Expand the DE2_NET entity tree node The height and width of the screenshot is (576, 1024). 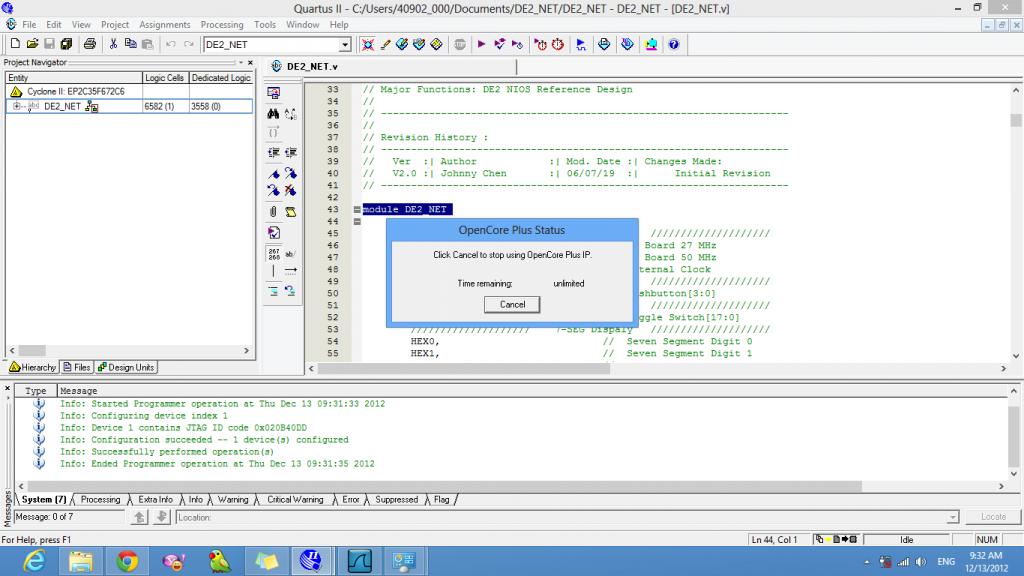click(x=16, y=106)
